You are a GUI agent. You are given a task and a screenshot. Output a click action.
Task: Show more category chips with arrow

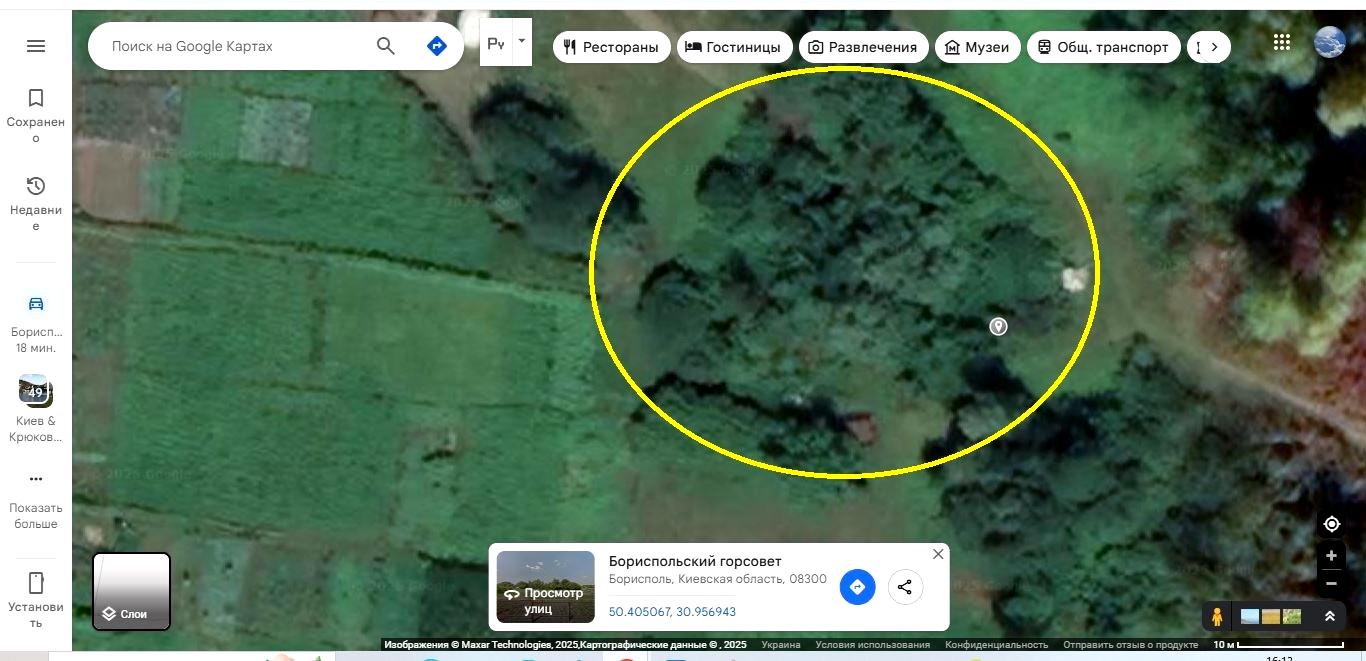pyautogui.click(x=1214, y=47)
